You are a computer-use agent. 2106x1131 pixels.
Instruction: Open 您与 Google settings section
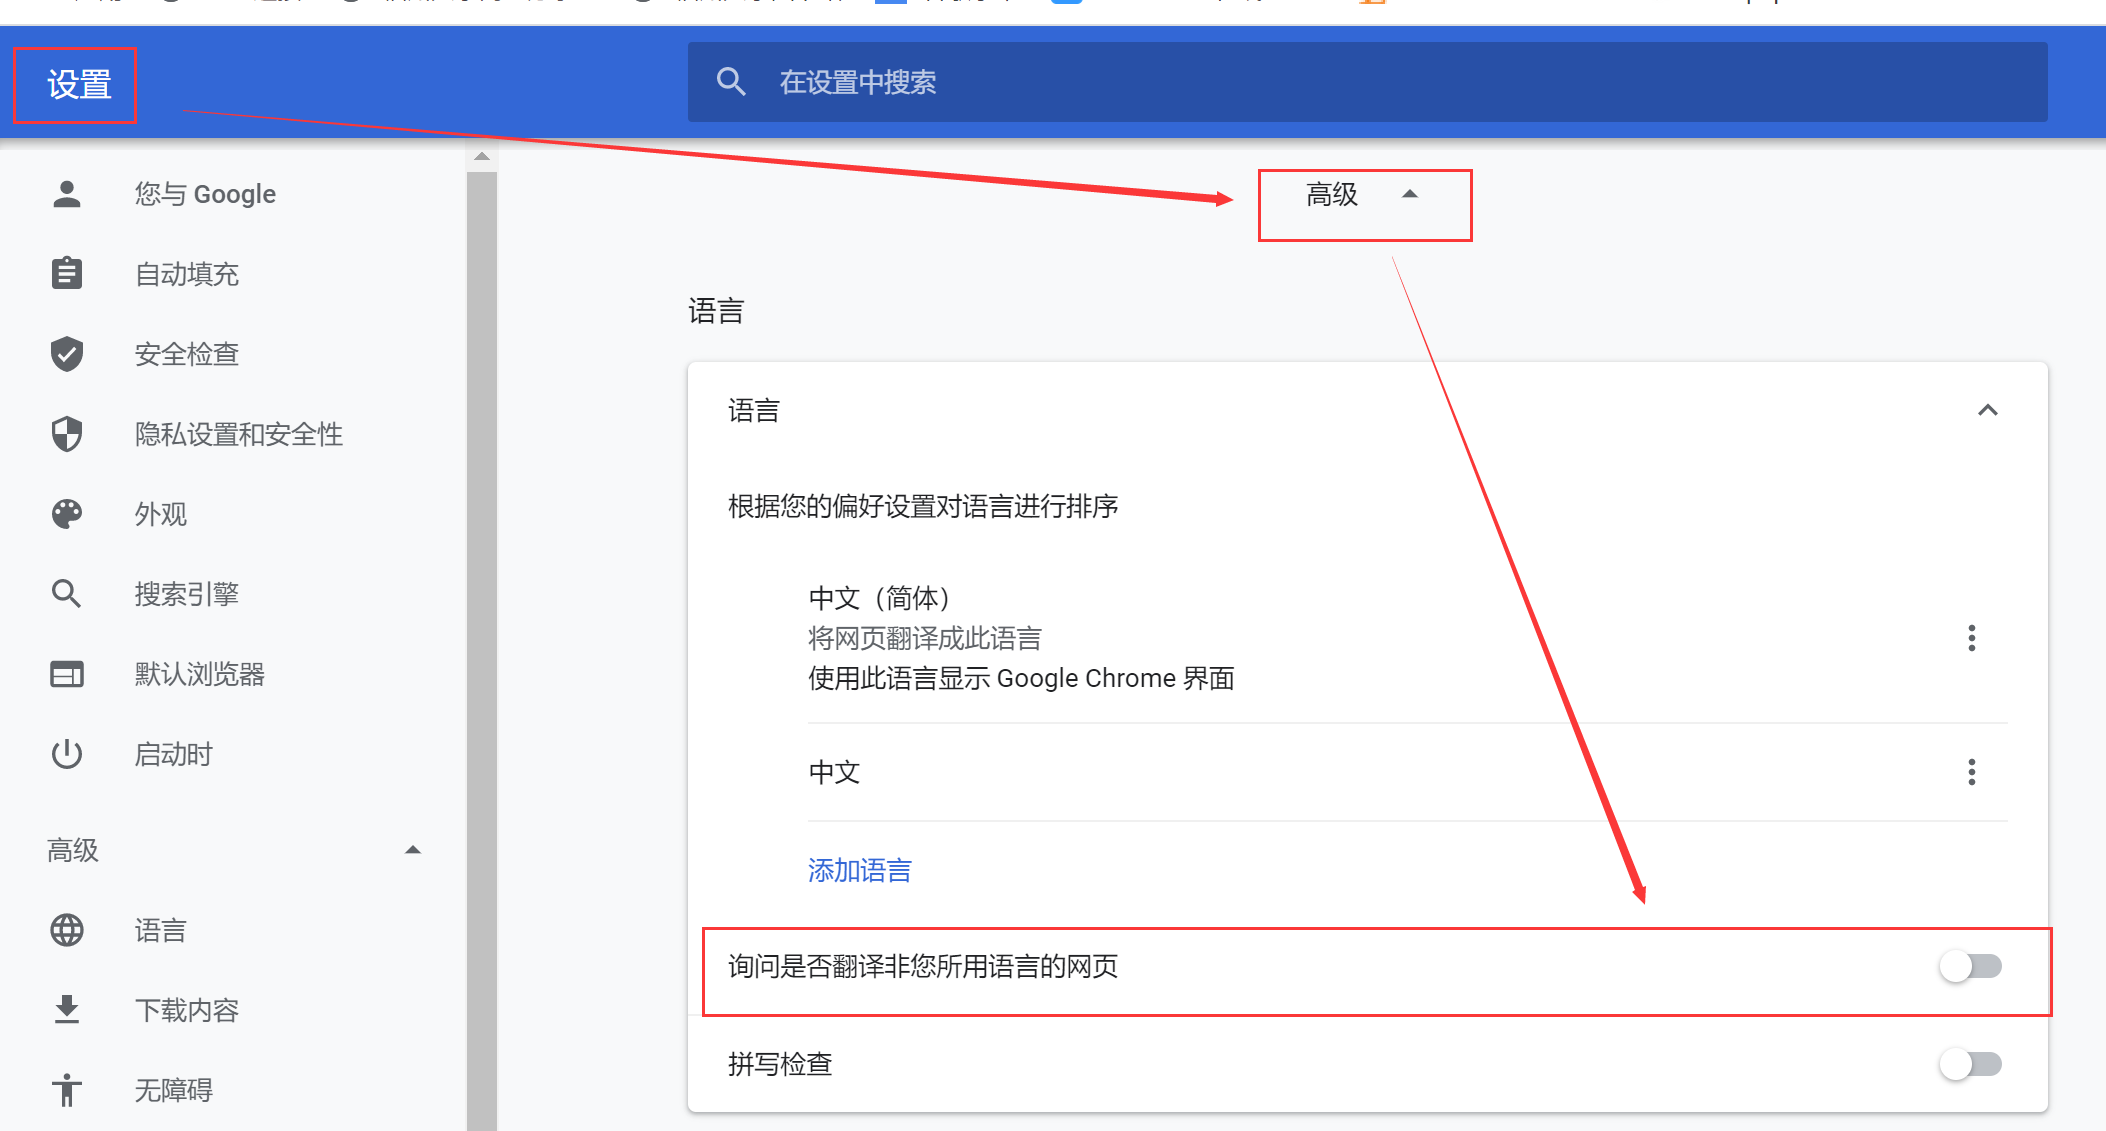[x=206, y=194]
